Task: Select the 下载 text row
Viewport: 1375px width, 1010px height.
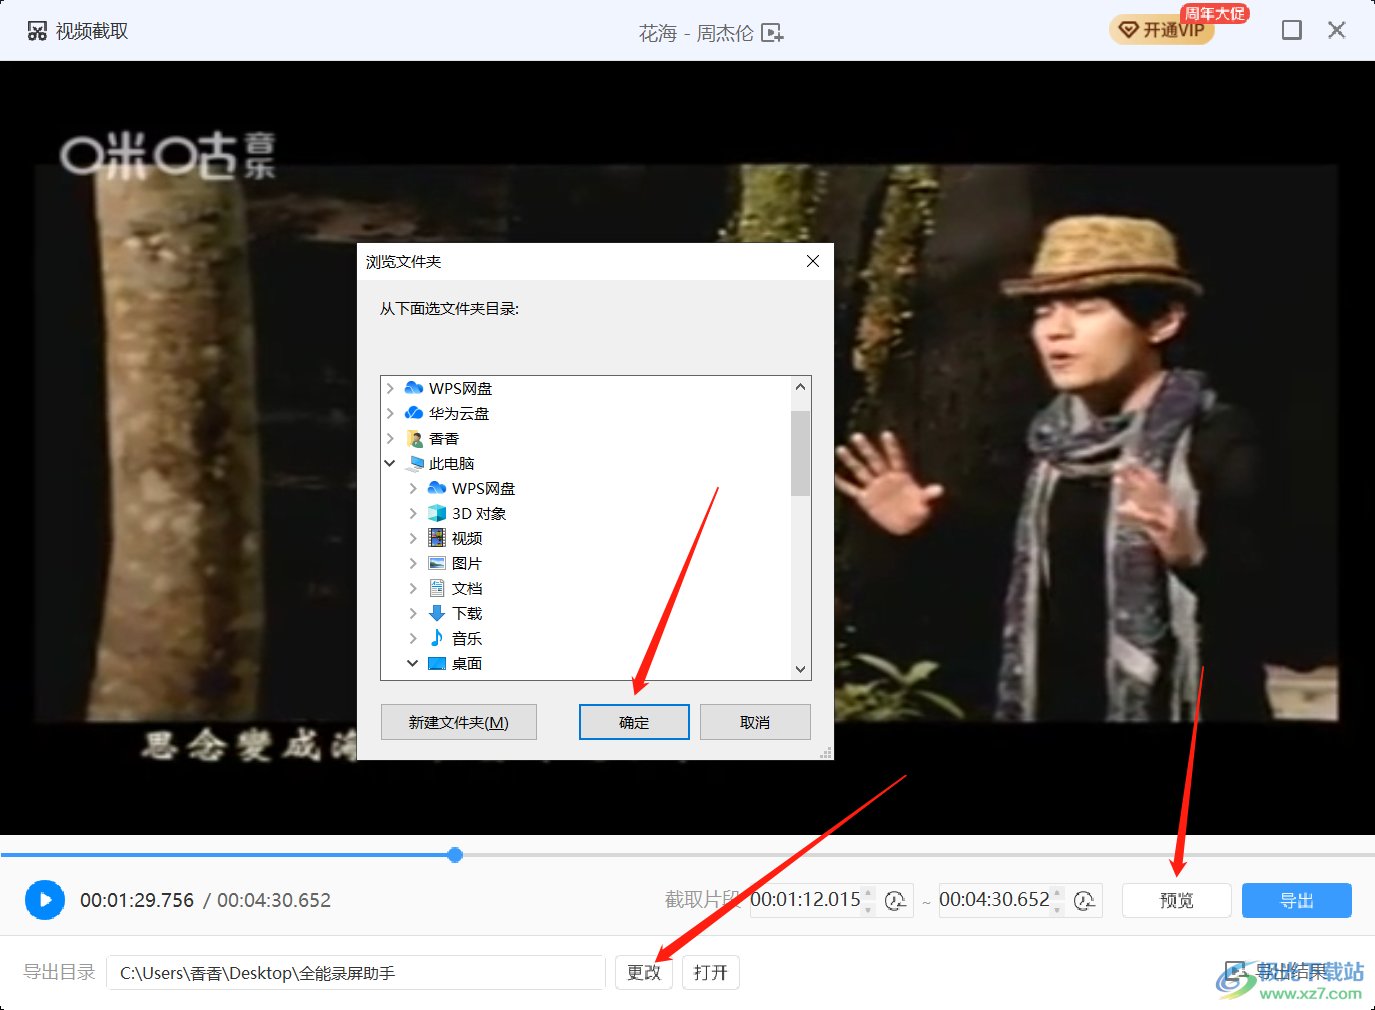Action: pyautogui.click(x=467, y=613)
